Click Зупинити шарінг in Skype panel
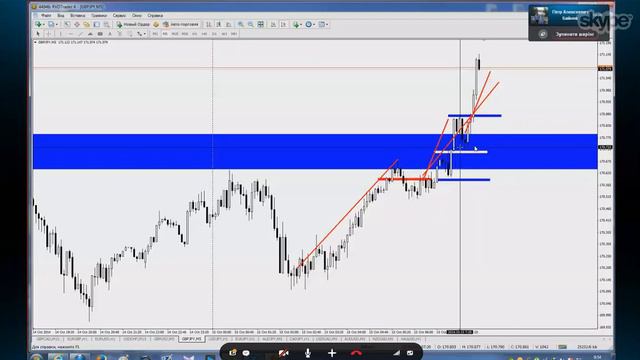 point(574,34)
